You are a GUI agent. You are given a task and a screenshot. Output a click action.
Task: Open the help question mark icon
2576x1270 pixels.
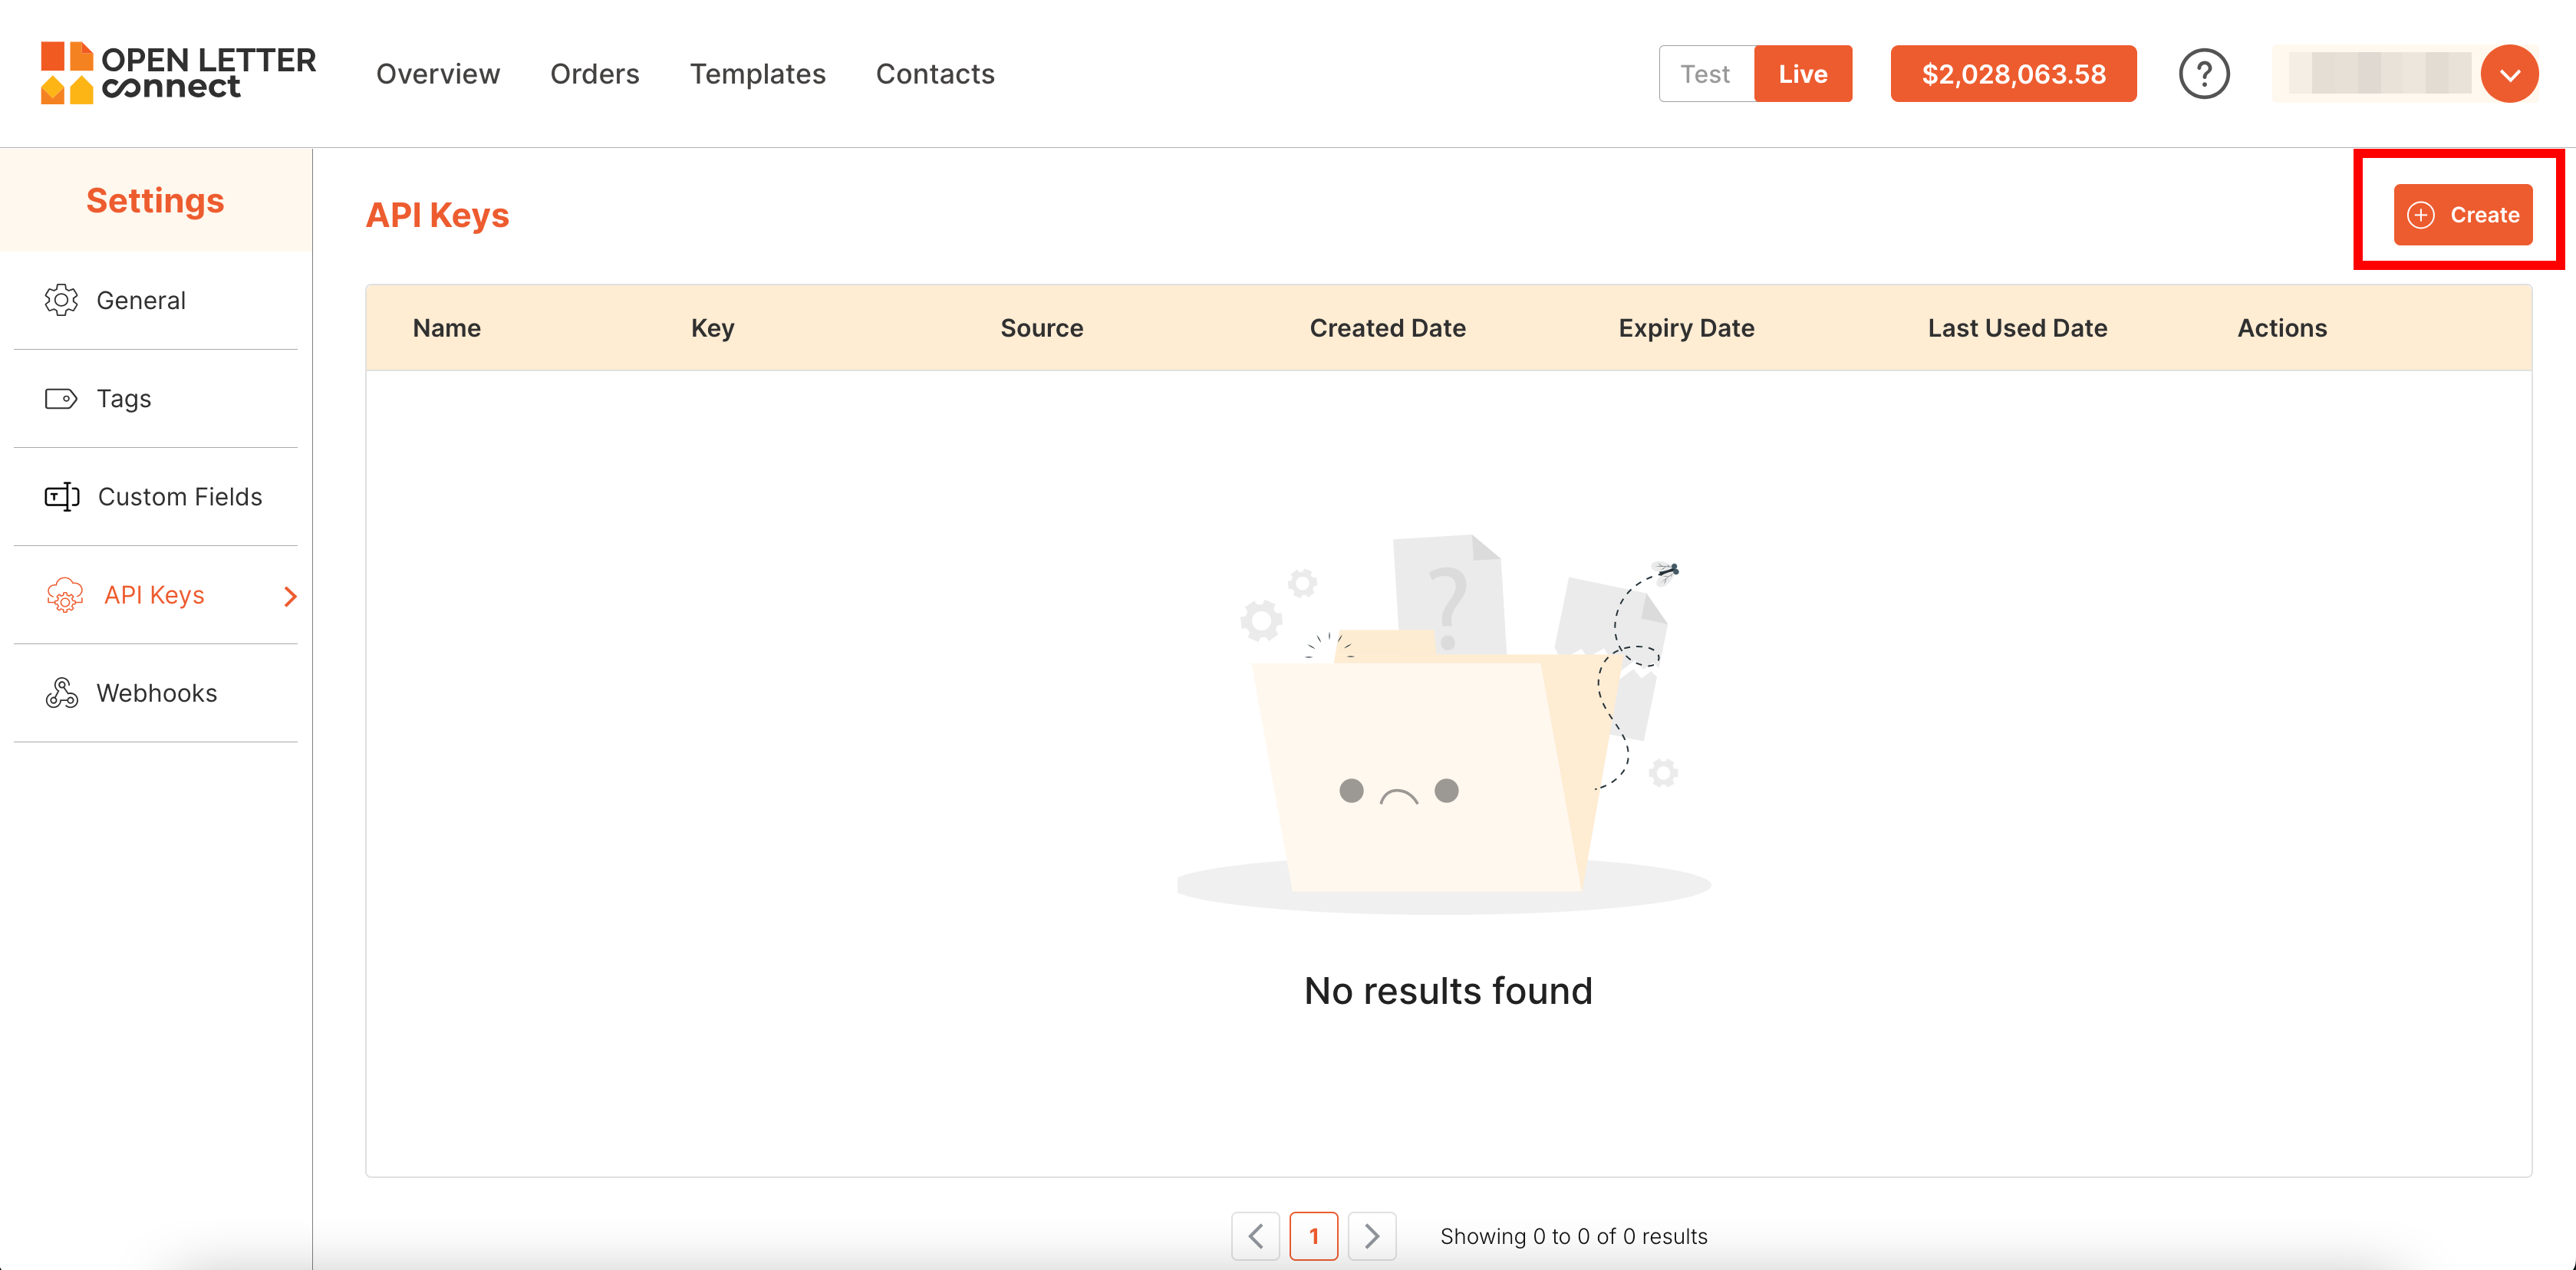tap(2203, 74)
